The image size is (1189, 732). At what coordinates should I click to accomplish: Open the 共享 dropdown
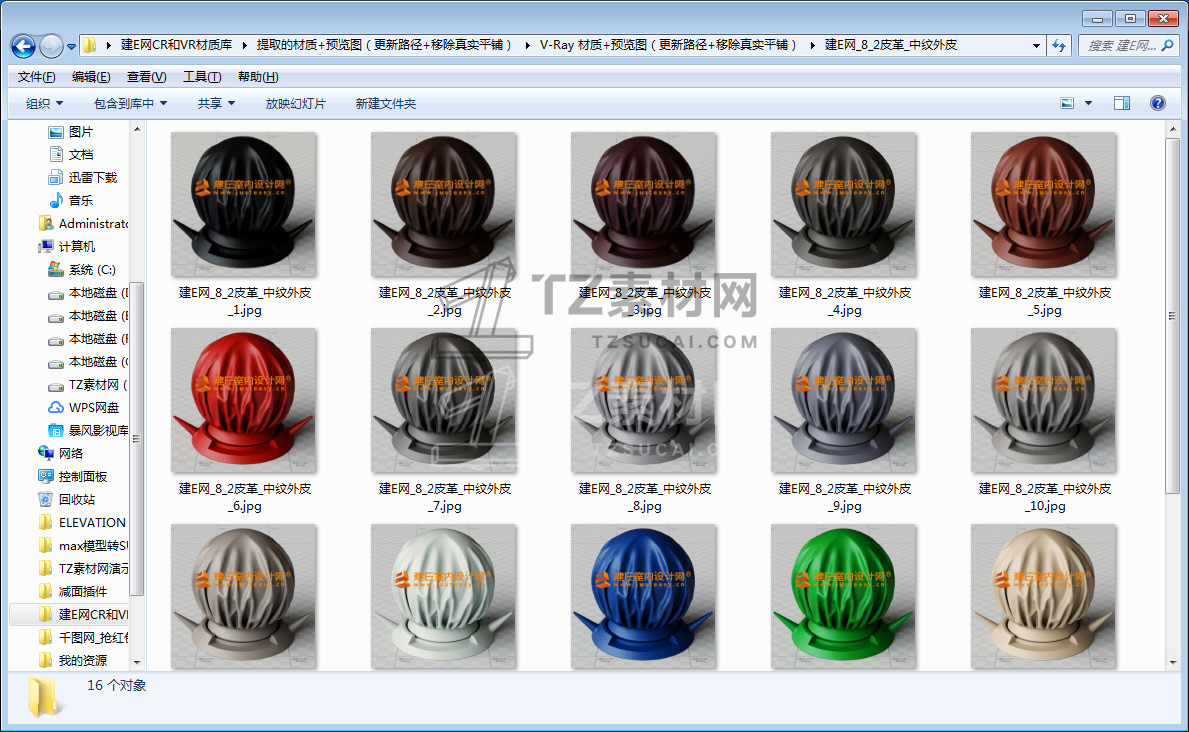(x=216, y=104)
